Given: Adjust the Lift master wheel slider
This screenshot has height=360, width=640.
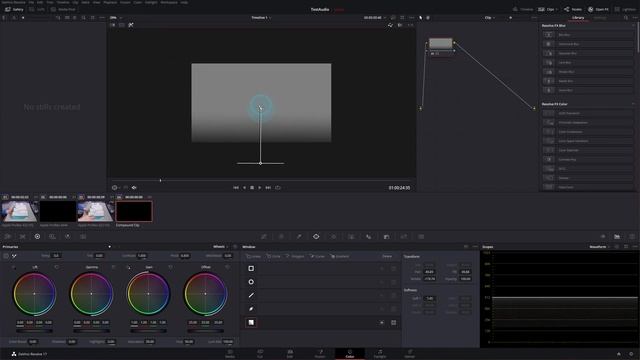Looking at the screenshot, I should pos(34,330).
